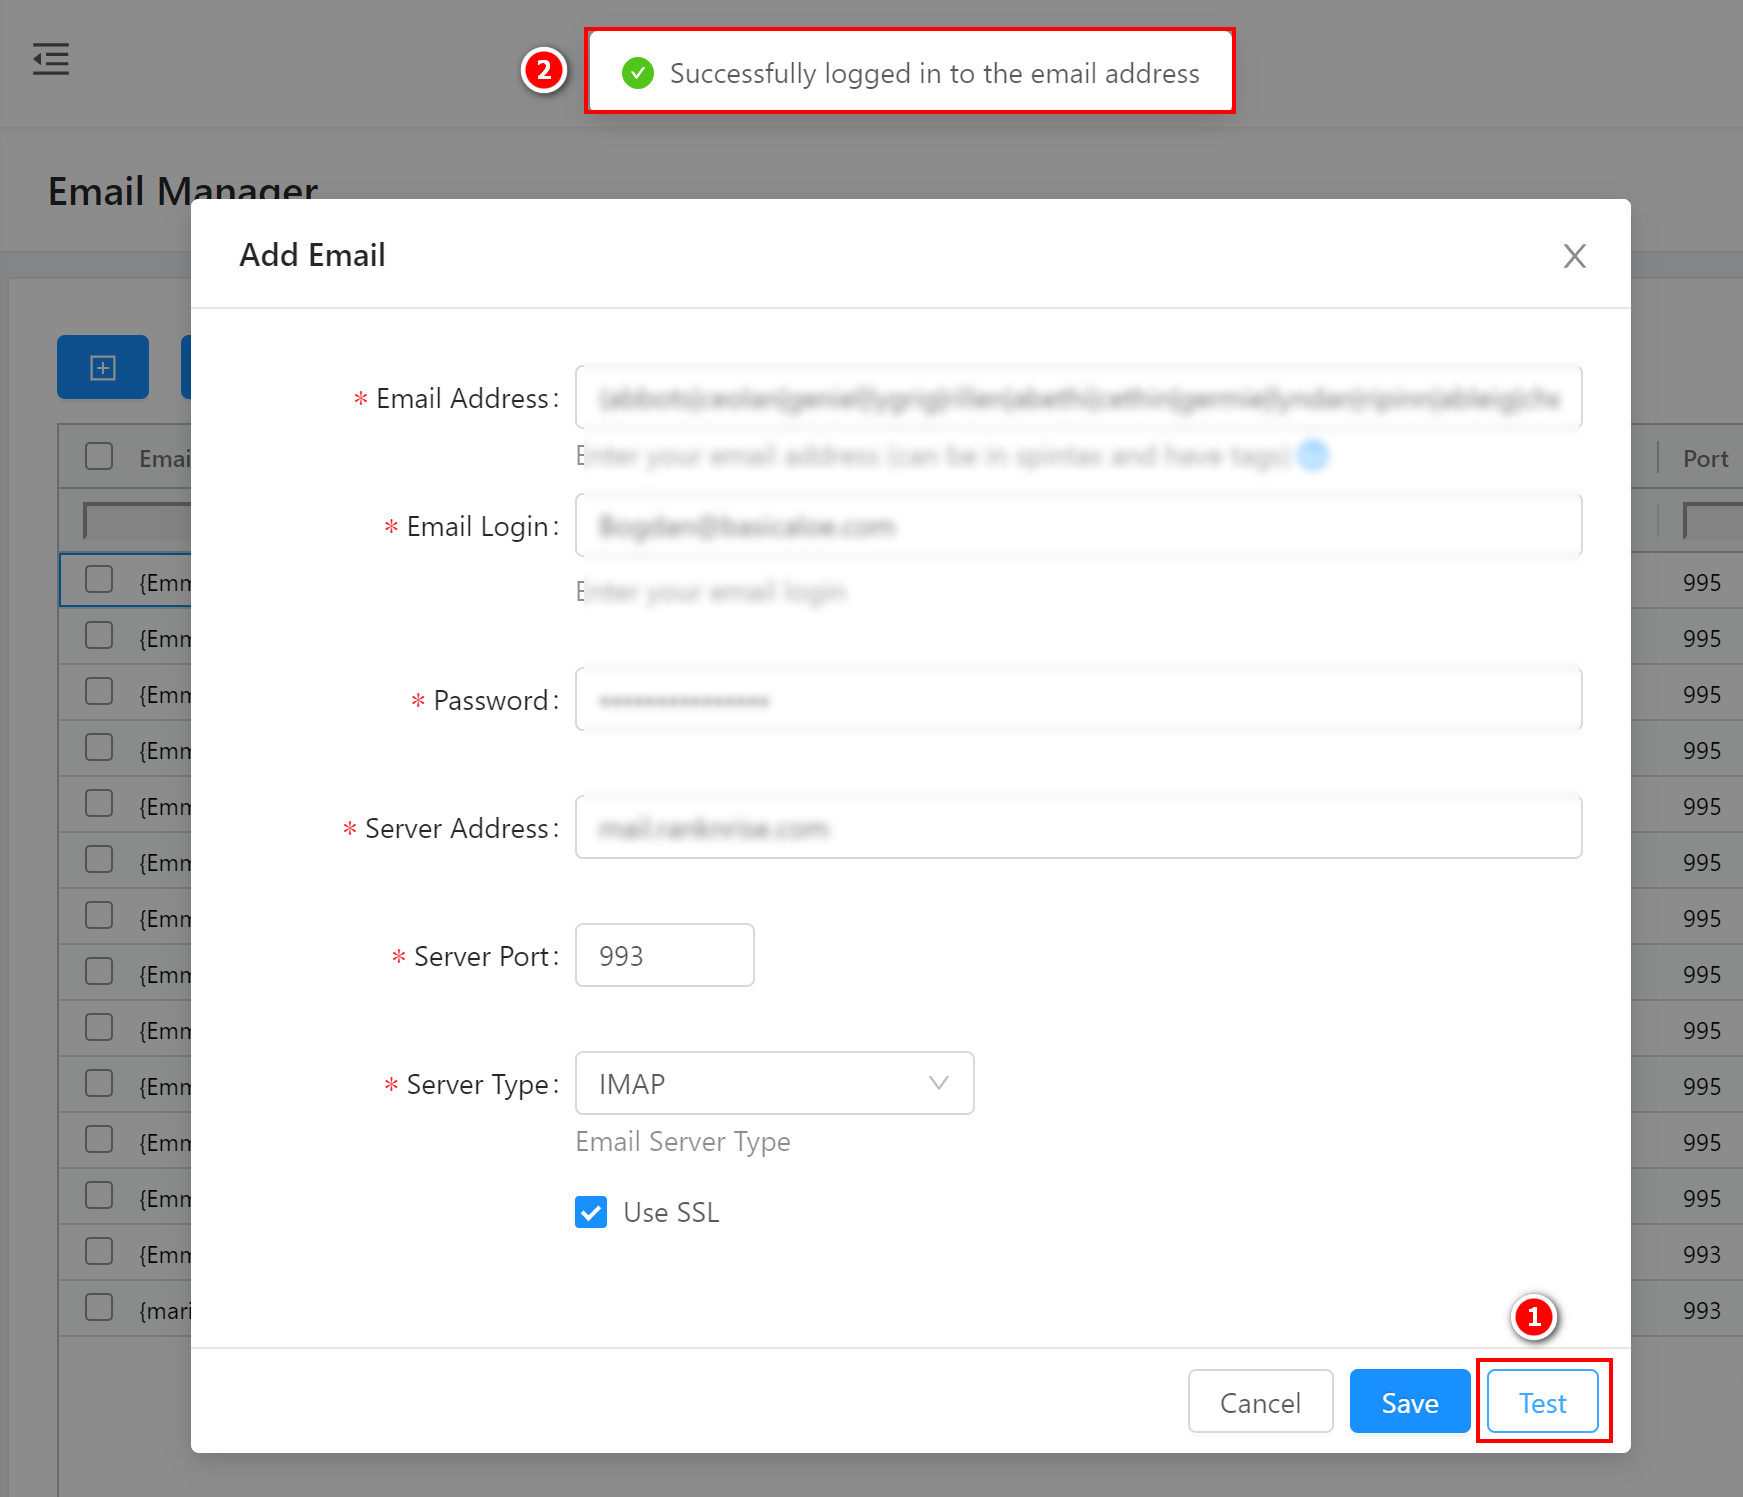Tick the checkbox in the first table row
Viewport: 1743px width, 1497px height.
99,580
